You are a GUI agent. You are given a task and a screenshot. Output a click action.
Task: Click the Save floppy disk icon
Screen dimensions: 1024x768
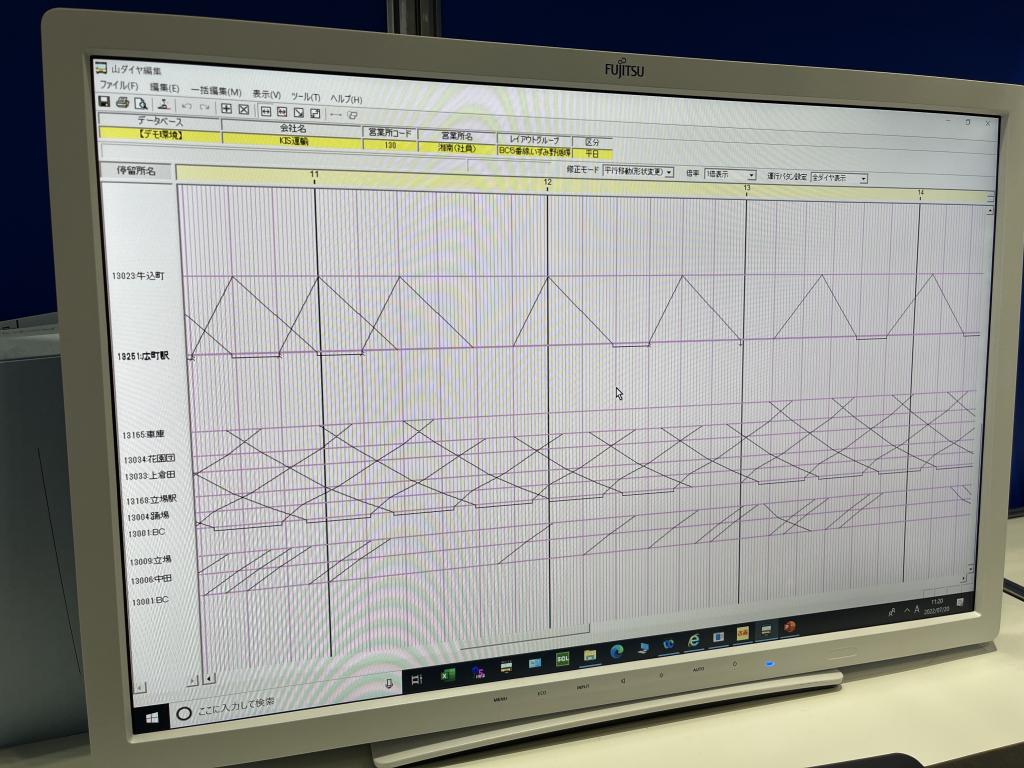(x=104, y=102)
